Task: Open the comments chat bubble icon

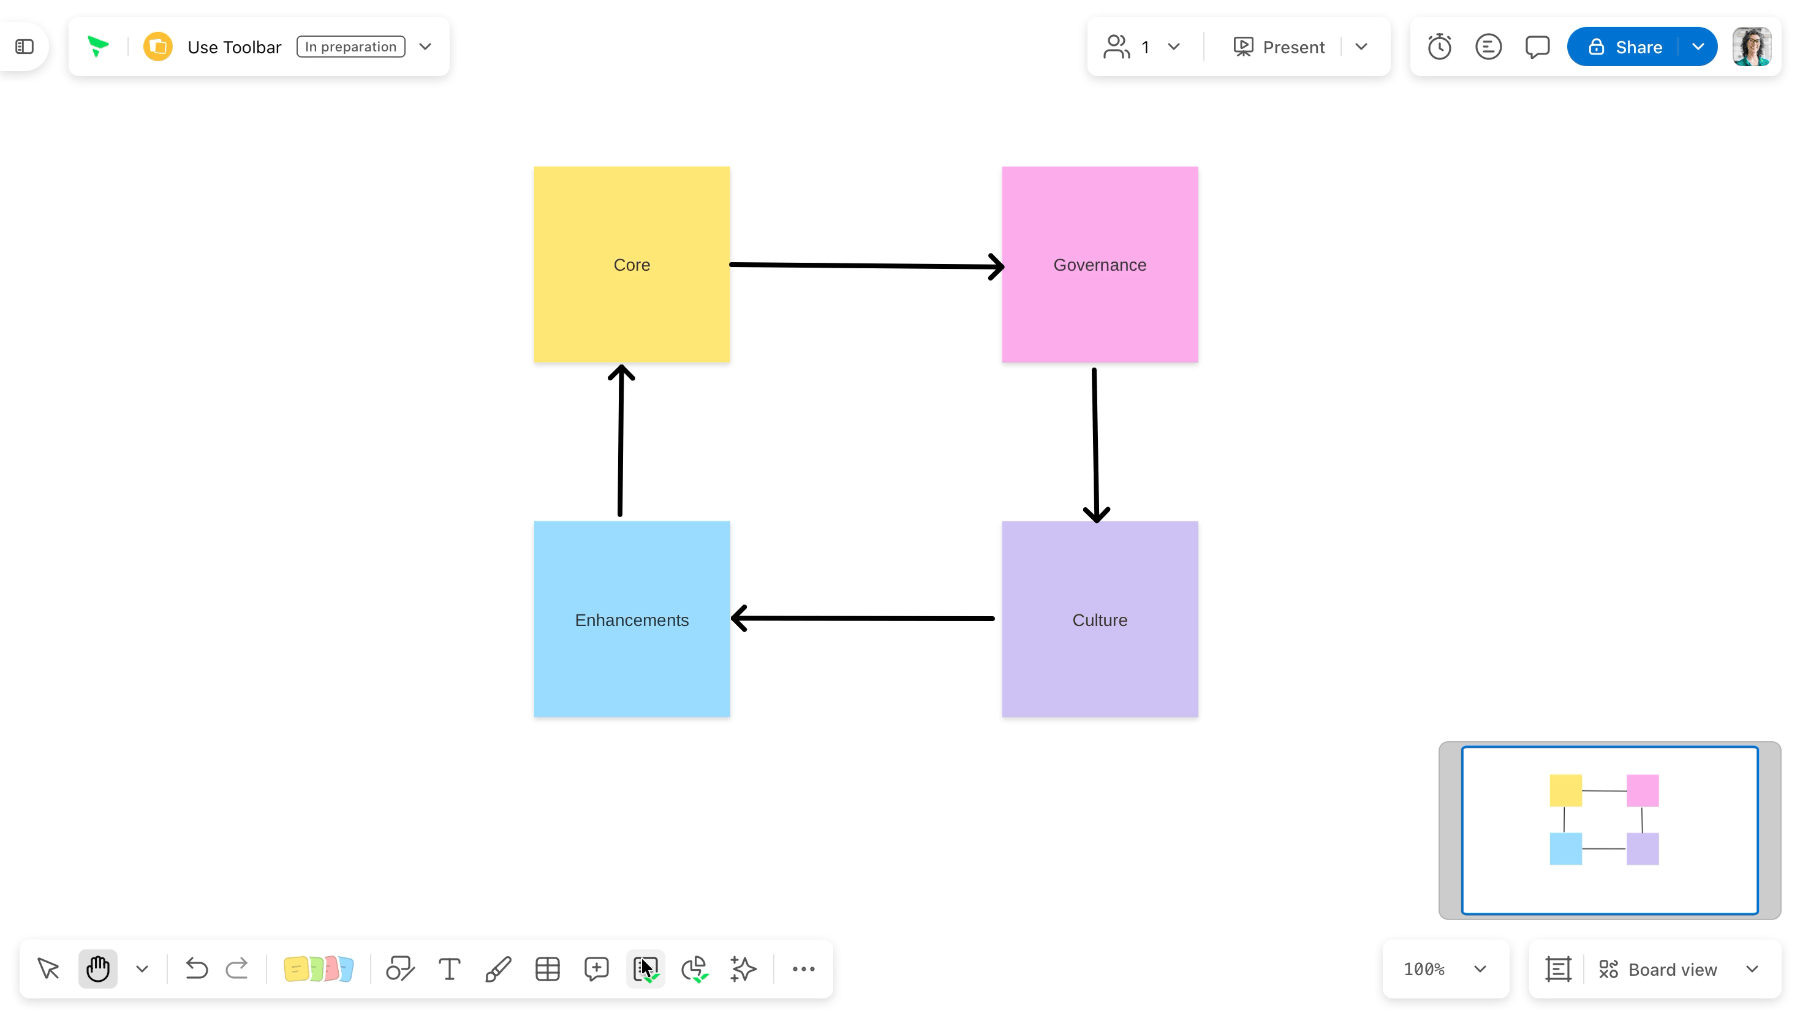Action: coord(1537,47)
